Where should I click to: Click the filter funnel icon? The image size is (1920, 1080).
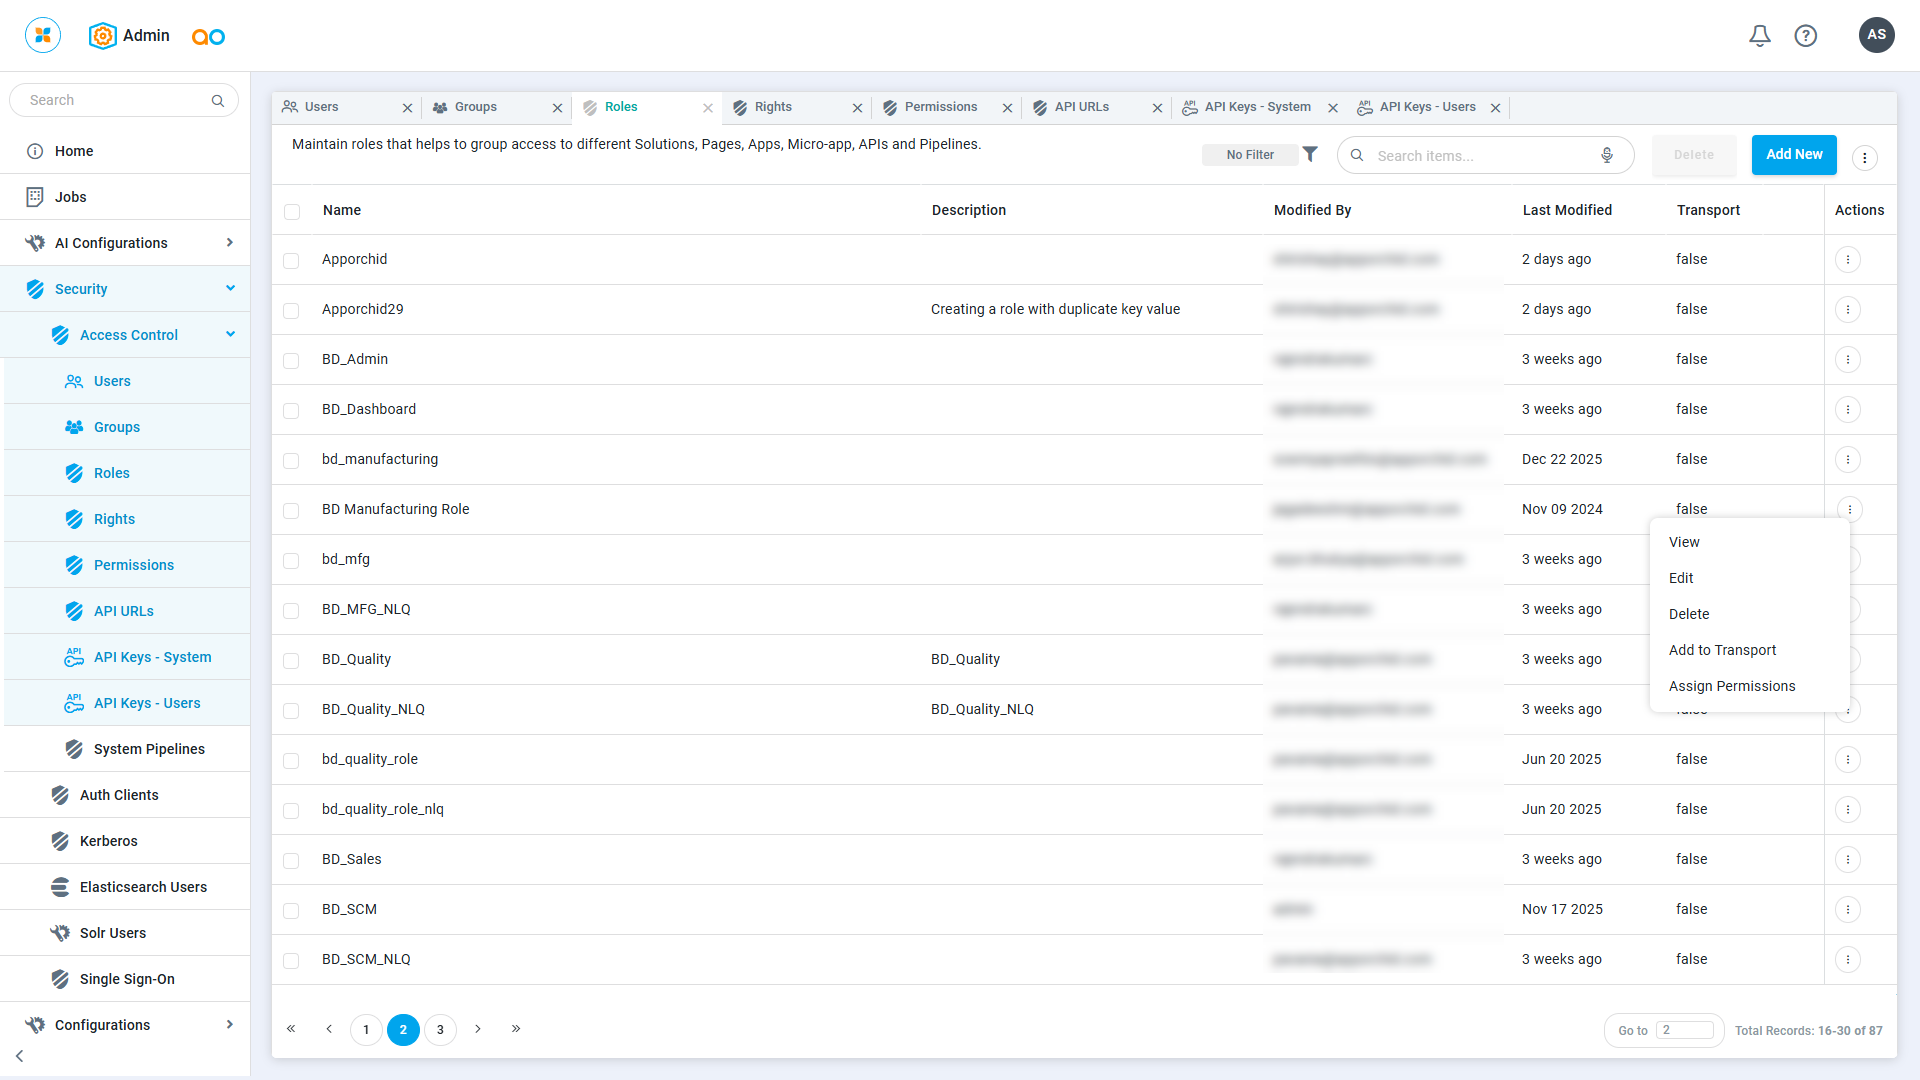click(1310, 154)
